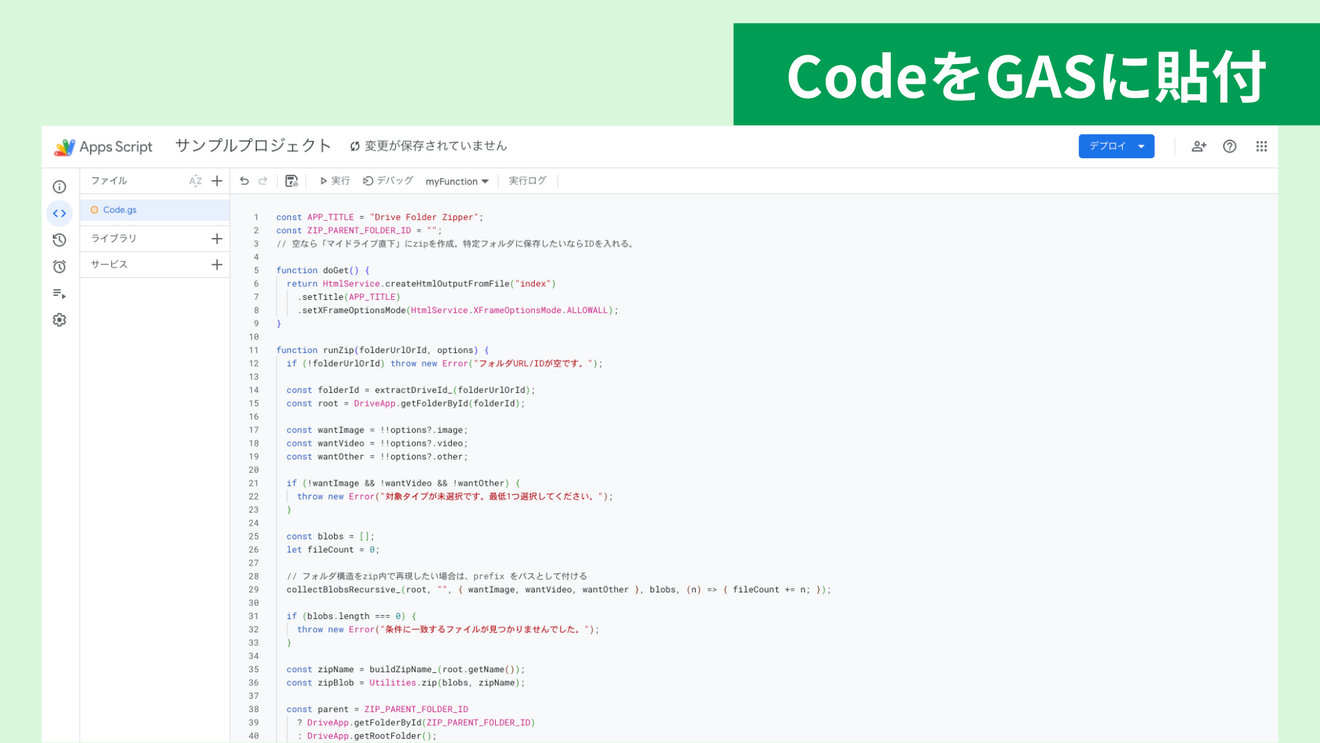Open the myFunction function dropdown
This screenshot has height=743, width=1320.
pos(457,181)
